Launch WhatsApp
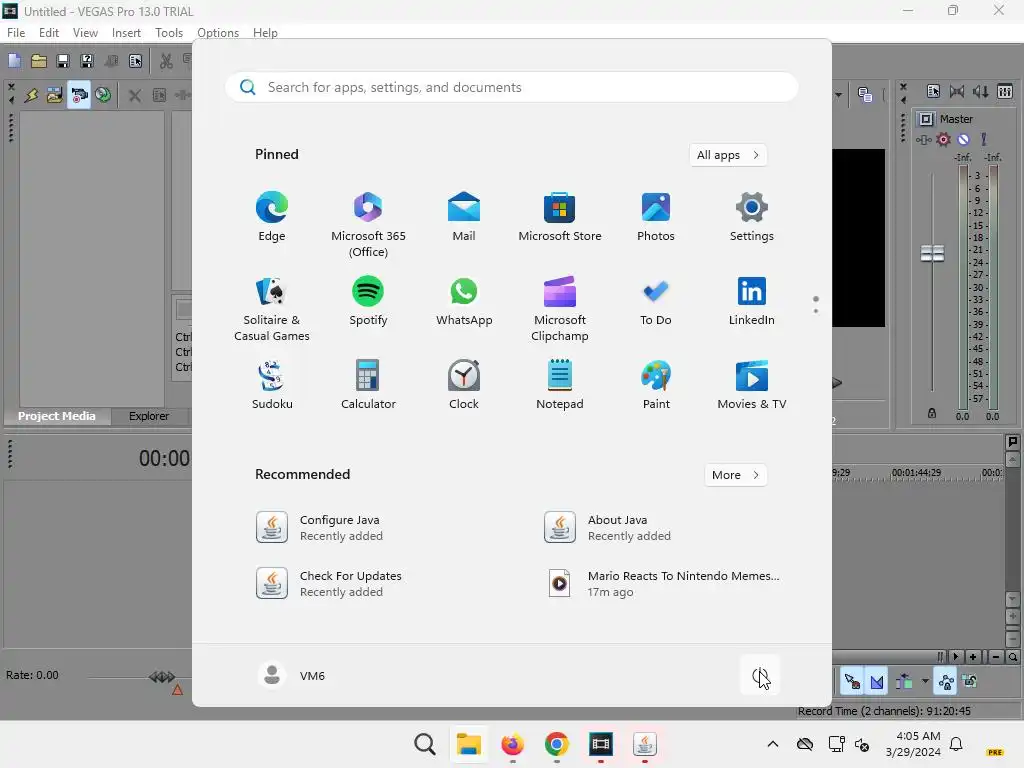 464,301
